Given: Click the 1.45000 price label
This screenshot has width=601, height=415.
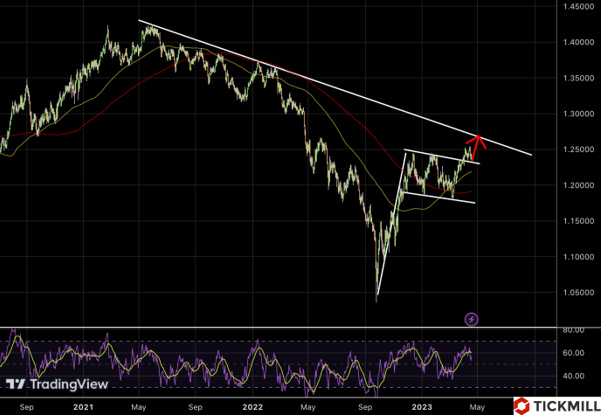Looking at the screenshot, I should 578,7.
